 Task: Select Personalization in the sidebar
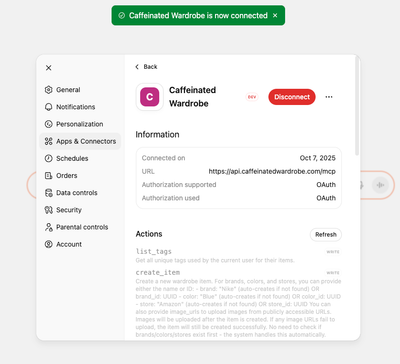point(80,124)
